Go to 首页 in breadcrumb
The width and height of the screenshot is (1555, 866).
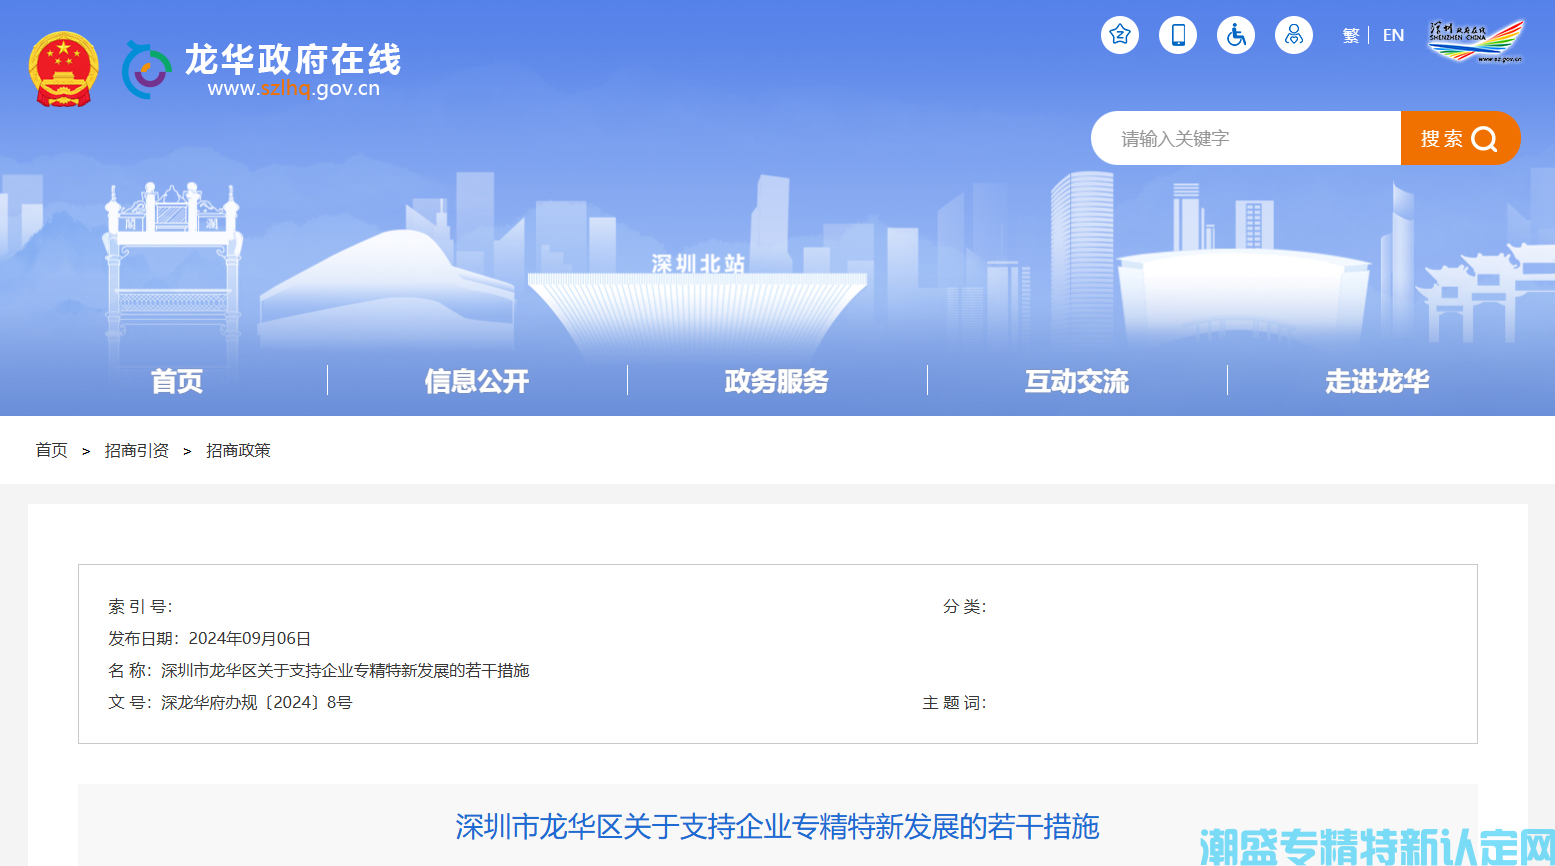52,450
